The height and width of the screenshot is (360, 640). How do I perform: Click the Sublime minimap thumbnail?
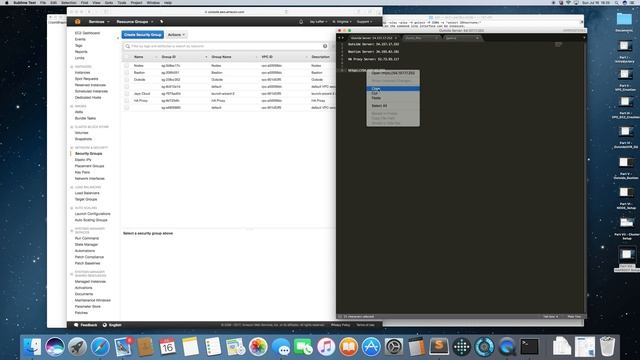click(x=558, y=44)
